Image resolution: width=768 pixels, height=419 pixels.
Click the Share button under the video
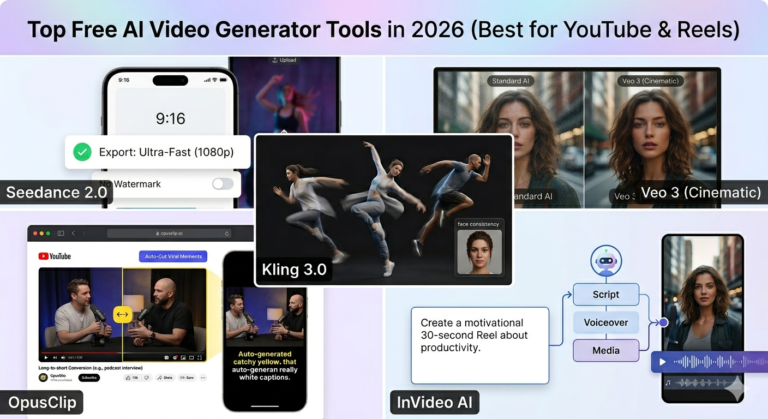165,378
